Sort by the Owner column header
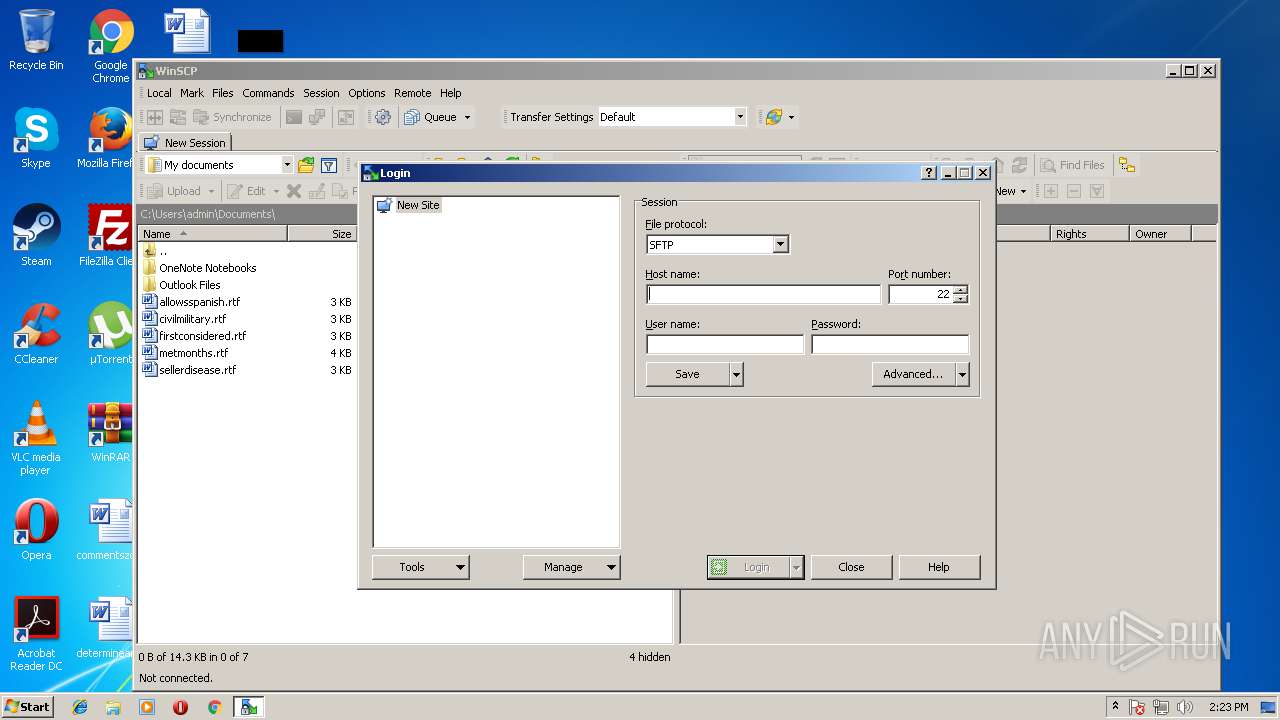 tap(1160, 234)
